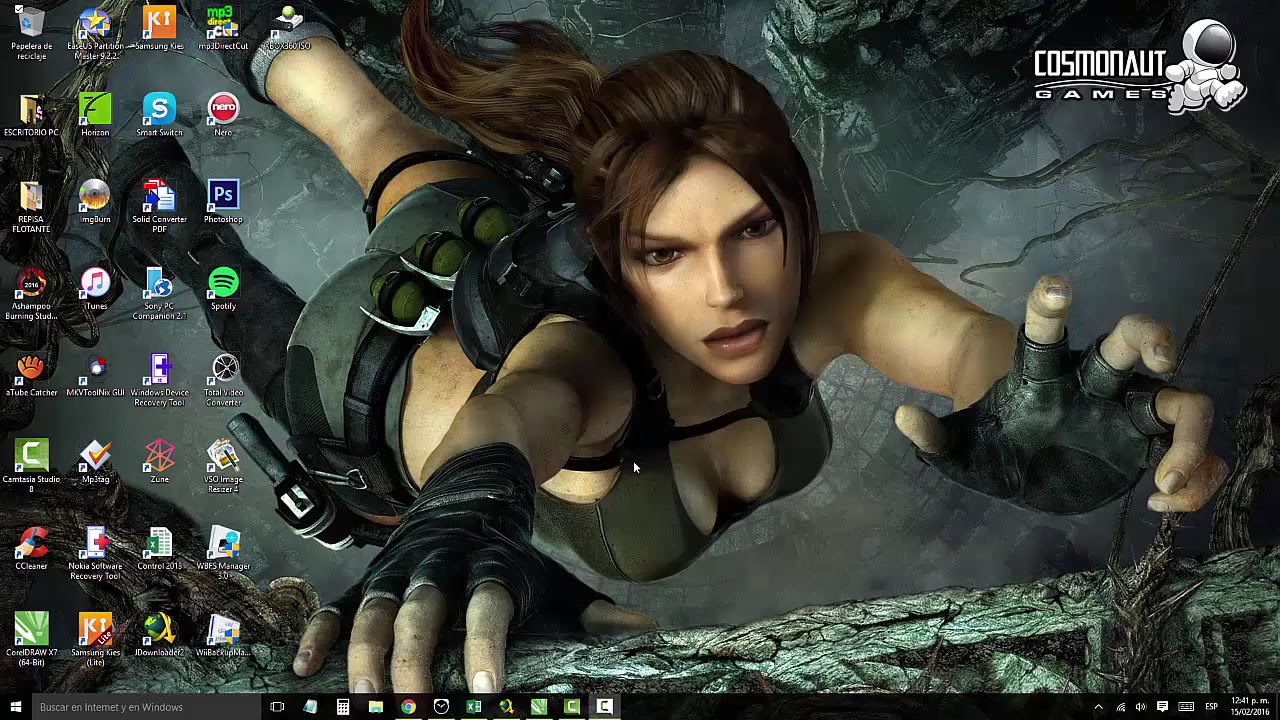Viewport: 1280px width, 720px height.
Task: Open Task View from the taskbar
Action: 277,707
